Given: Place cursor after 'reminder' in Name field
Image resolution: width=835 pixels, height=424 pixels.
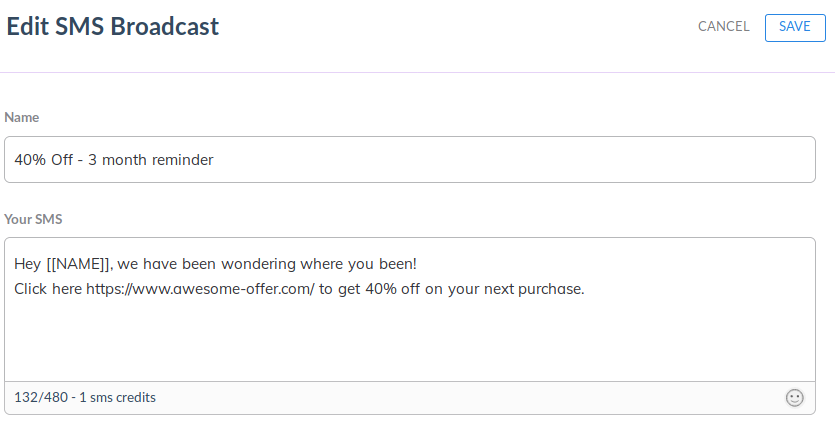Looking at the screenshot, I should [x=214, y=160].
